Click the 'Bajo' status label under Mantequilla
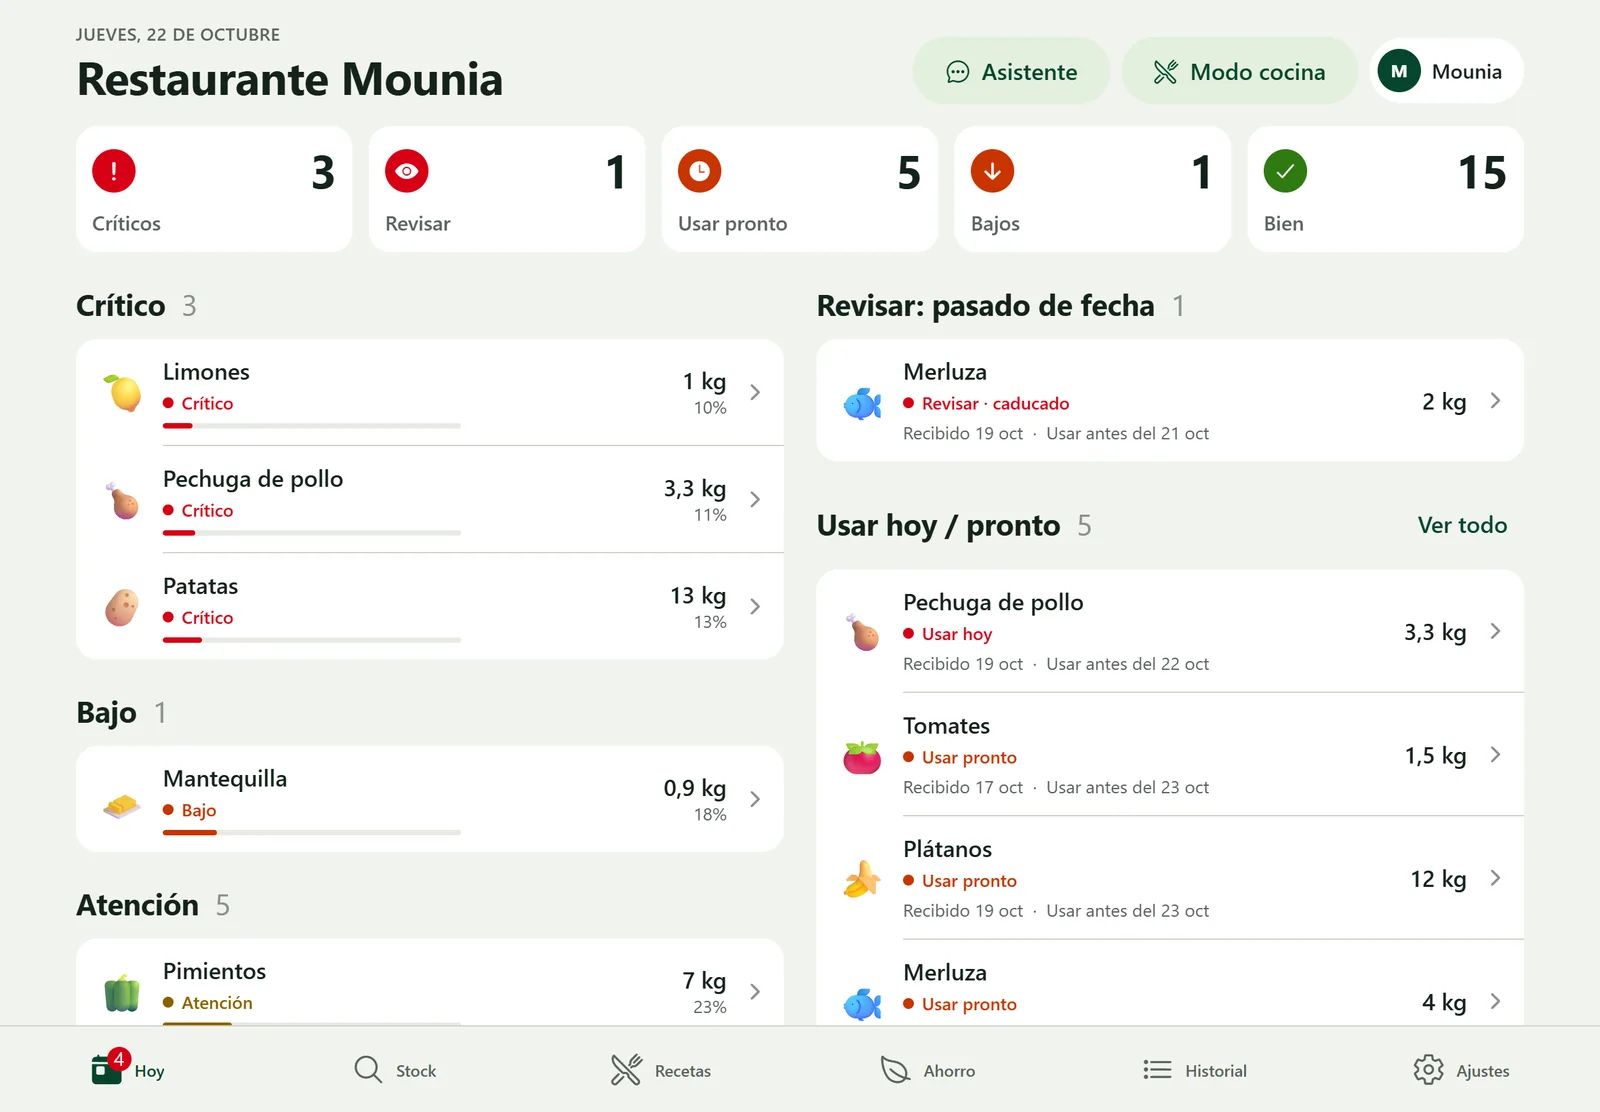 pyautogui.click(x=199, y=810)
